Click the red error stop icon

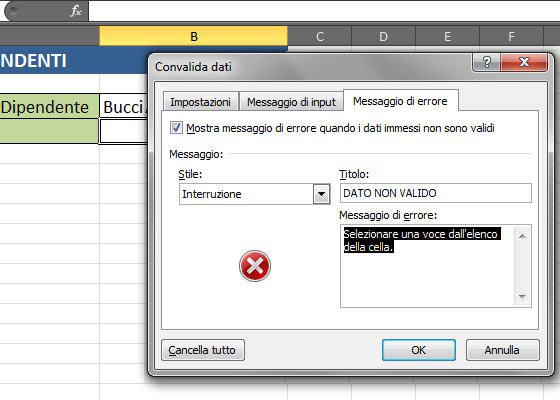[x=255, y=266]
